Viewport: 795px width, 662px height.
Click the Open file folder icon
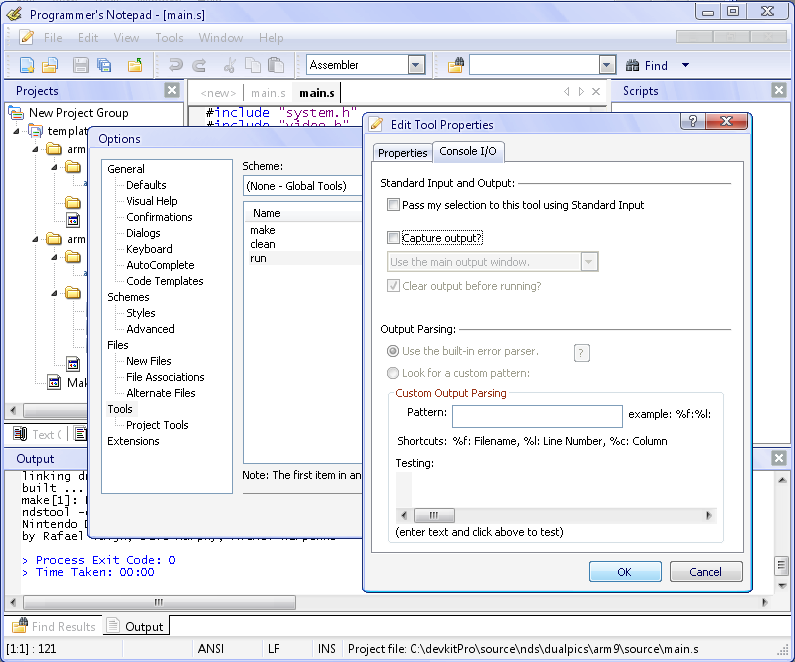coord(50,66)
